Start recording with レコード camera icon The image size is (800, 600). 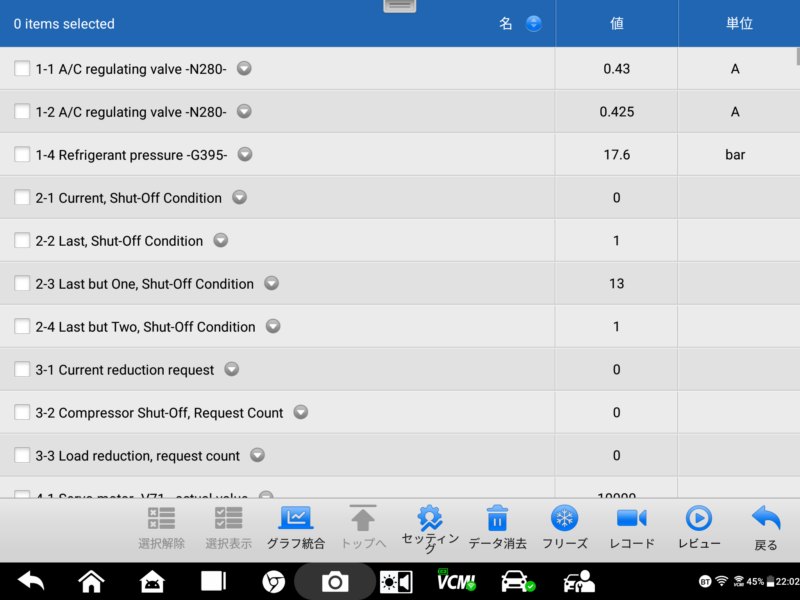[631, 527]
